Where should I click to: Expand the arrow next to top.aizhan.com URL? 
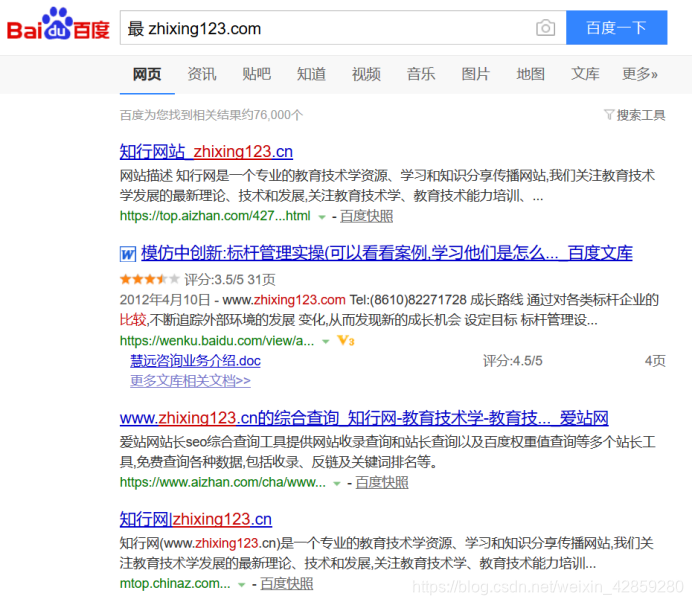[322, 217]
